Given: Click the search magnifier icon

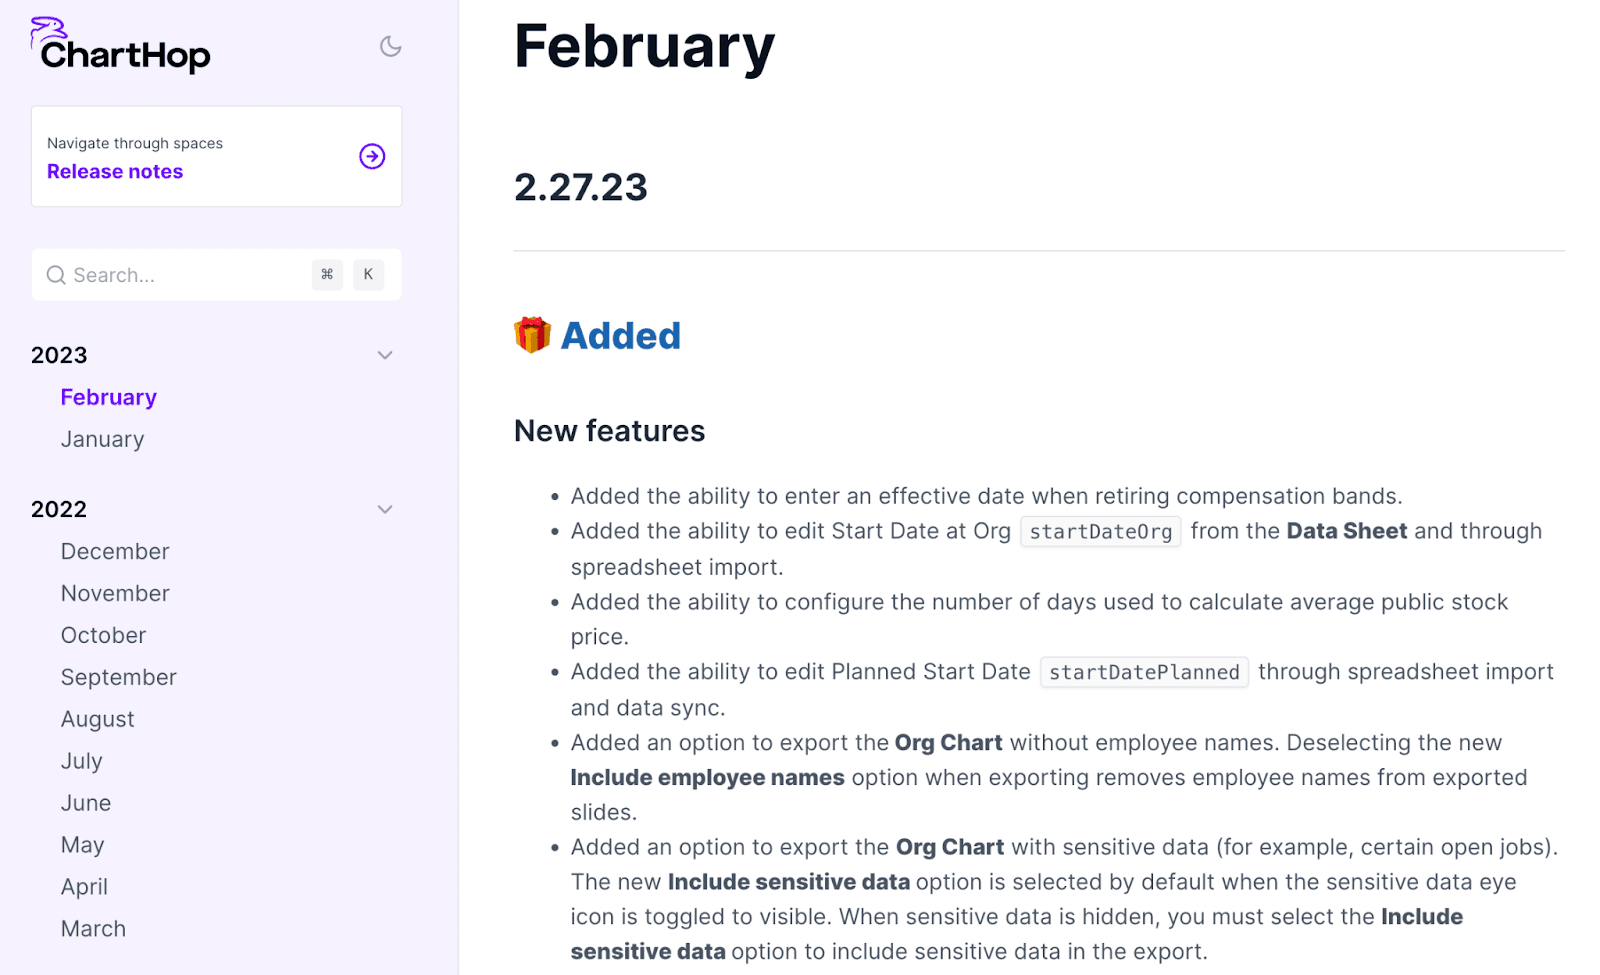Looking at the screenshot, I should pyautogui.click(x=56, y=275).
